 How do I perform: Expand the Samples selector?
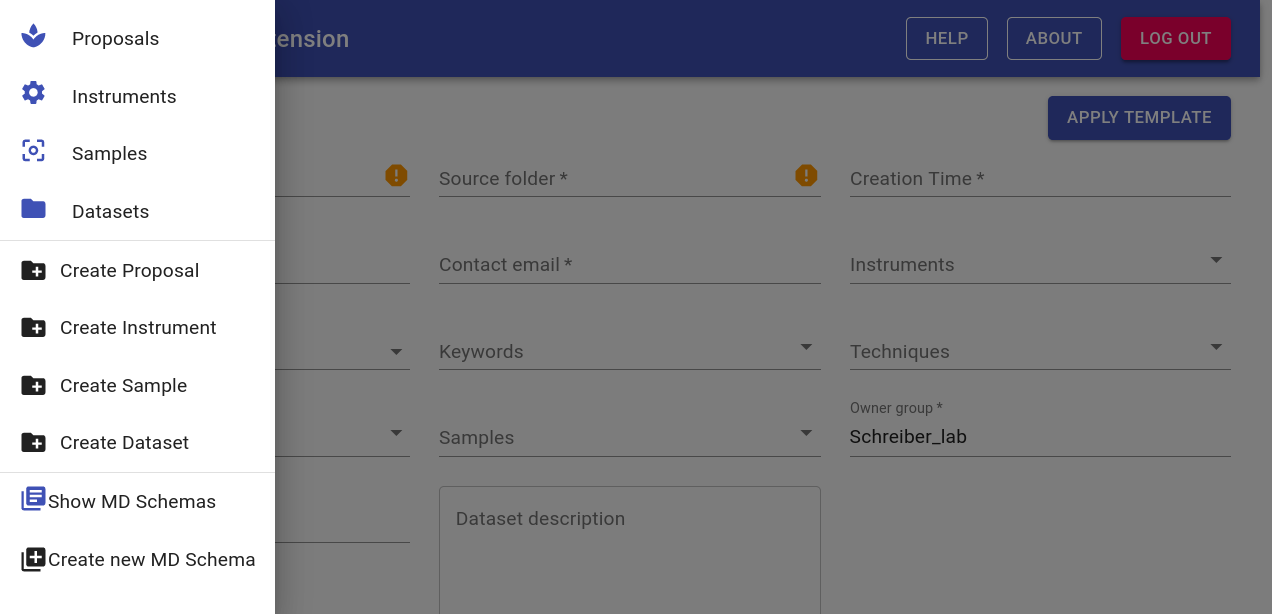click(x=806, y=432)
